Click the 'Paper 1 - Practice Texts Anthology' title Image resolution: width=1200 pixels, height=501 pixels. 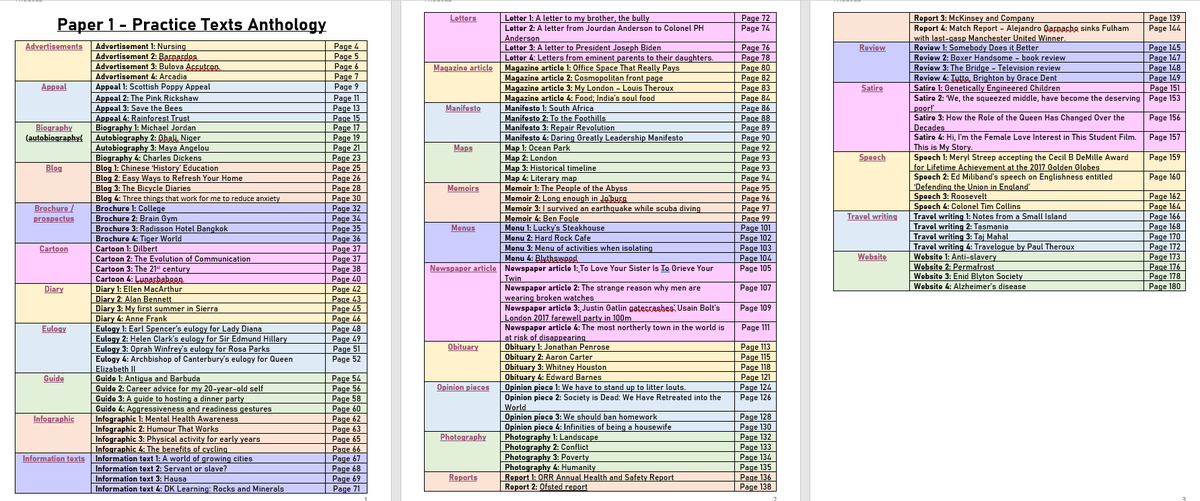(x=191, y=25)
